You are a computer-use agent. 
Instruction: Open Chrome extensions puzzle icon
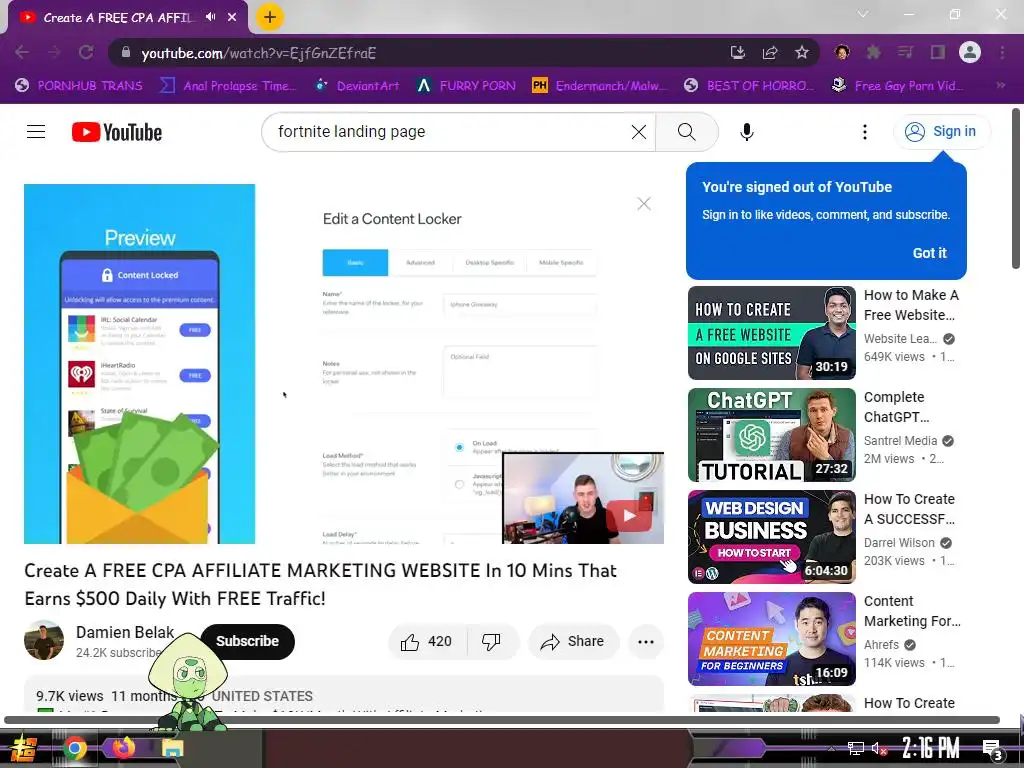tap(873, 52)
